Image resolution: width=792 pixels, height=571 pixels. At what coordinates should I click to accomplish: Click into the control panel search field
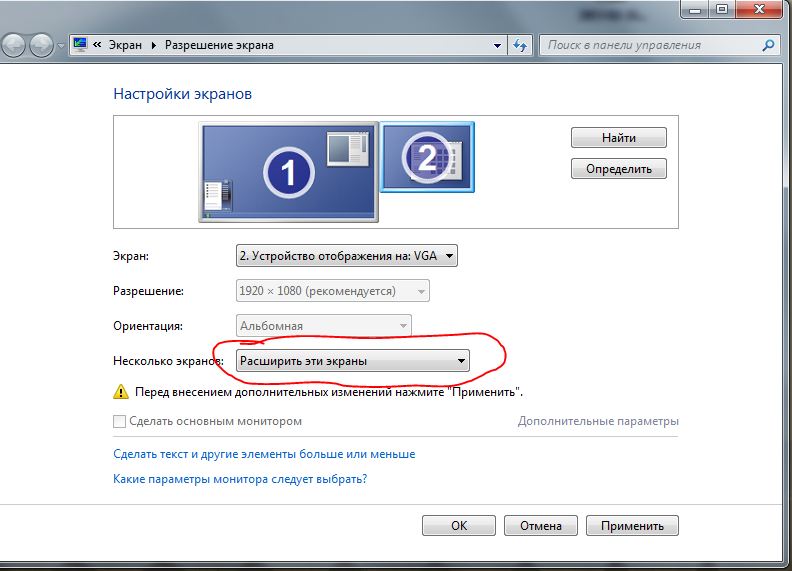[650, 45]
